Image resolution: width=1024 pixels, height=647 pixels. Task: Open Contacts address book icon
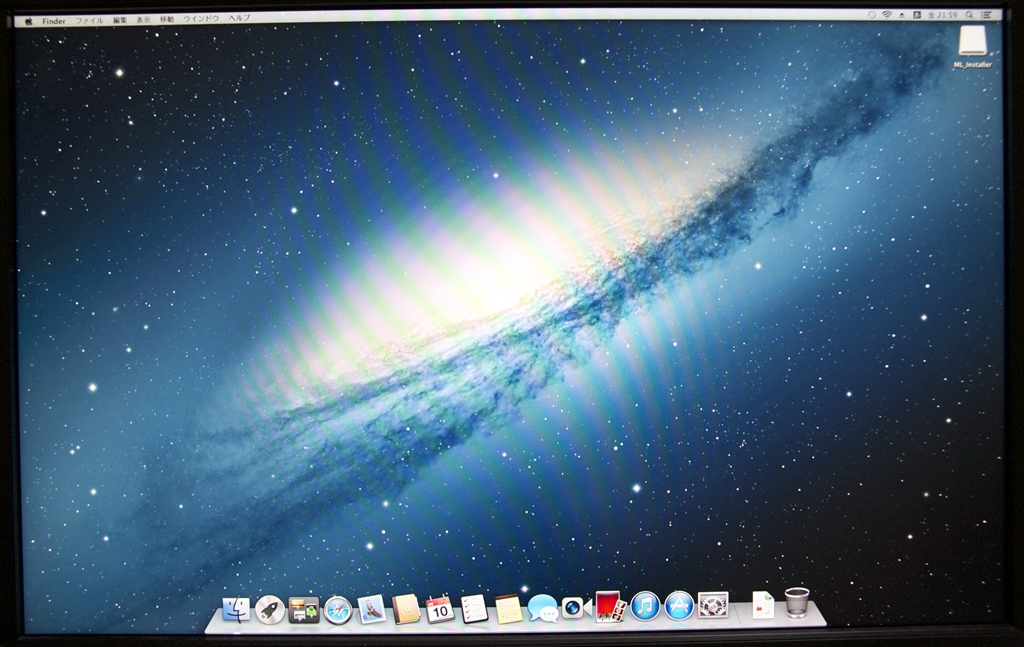point(406,609)
